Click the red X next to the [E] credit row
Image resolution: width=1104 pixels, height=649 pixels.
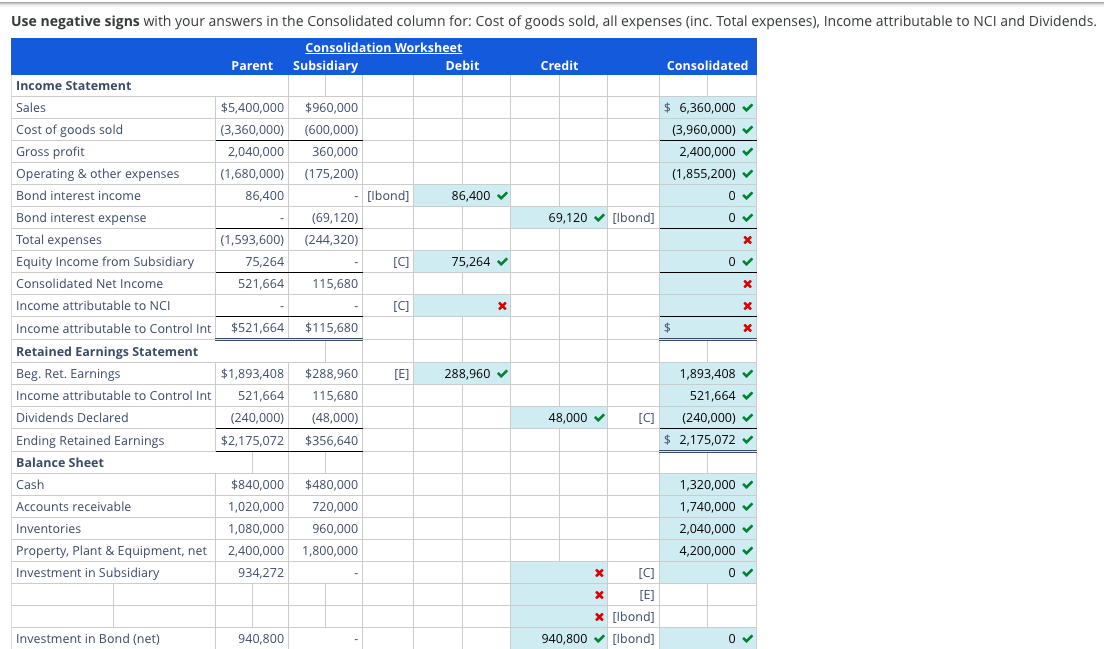[x=598, y=594]
